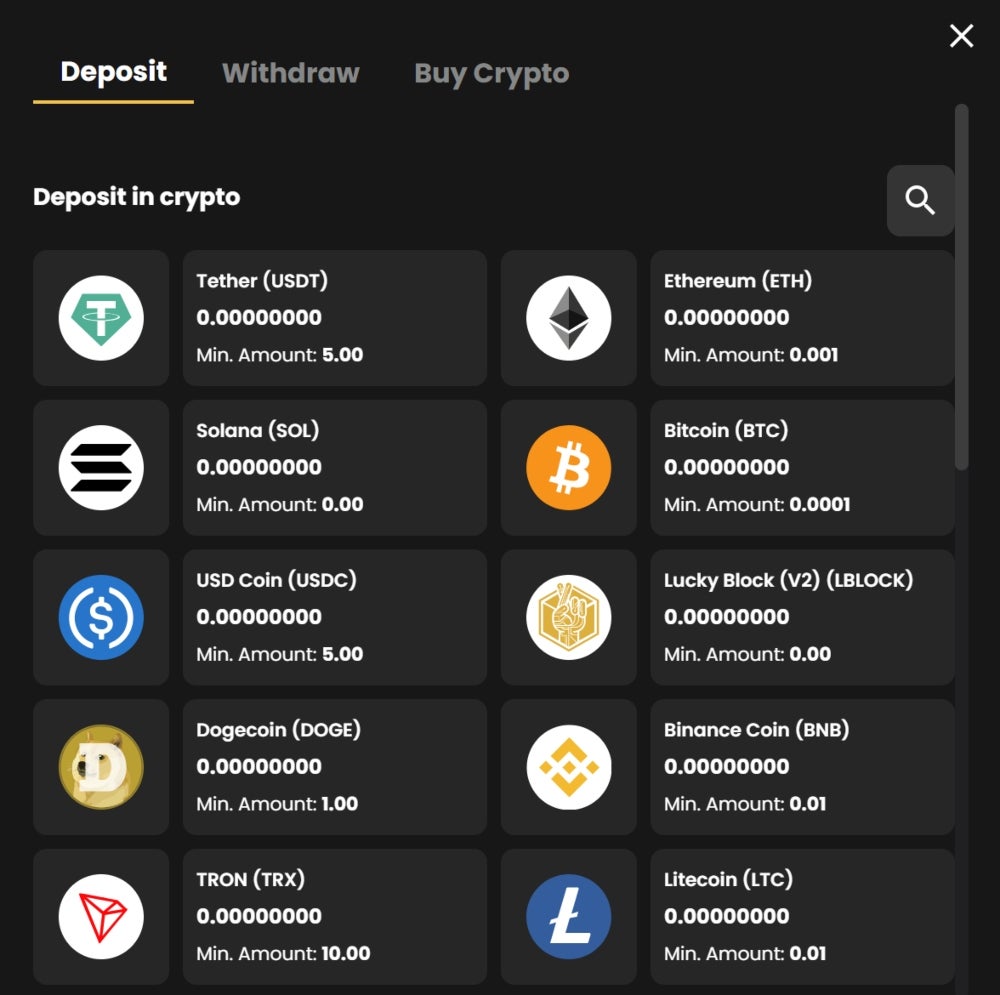Choose the TRON (TRX) deposit card
This screenshot has width=1000, height=995.
pyautogui.click(x=335, y=917)
